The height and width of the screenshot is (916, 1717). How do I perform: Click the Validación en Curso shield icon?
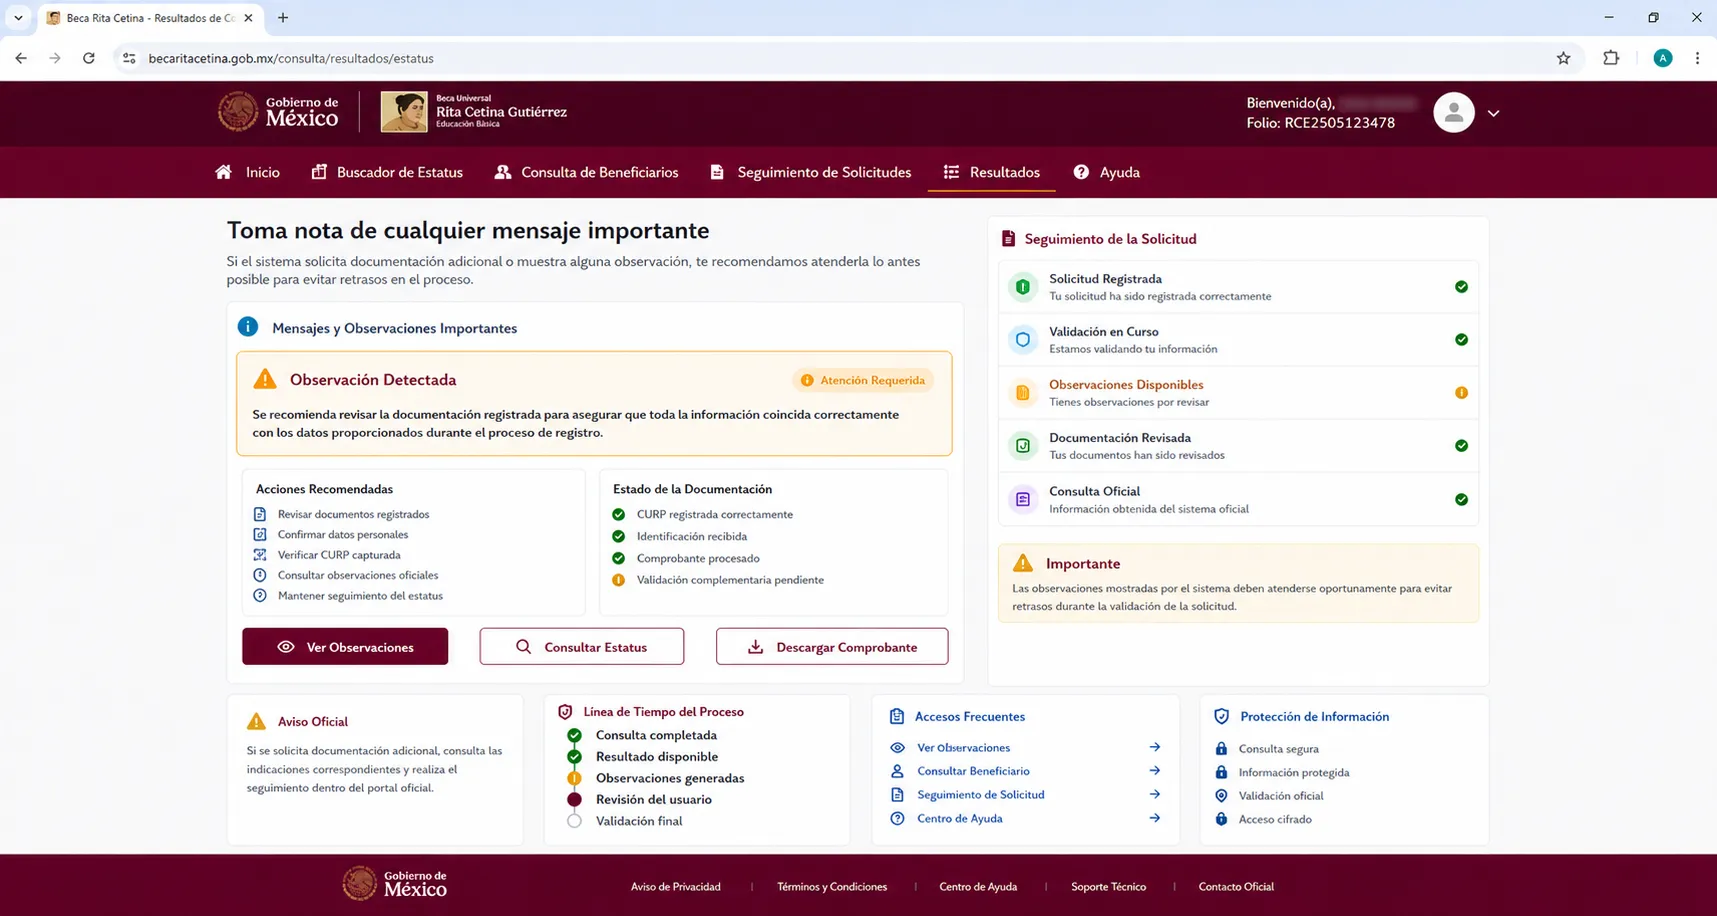[x=1023, y=340]
